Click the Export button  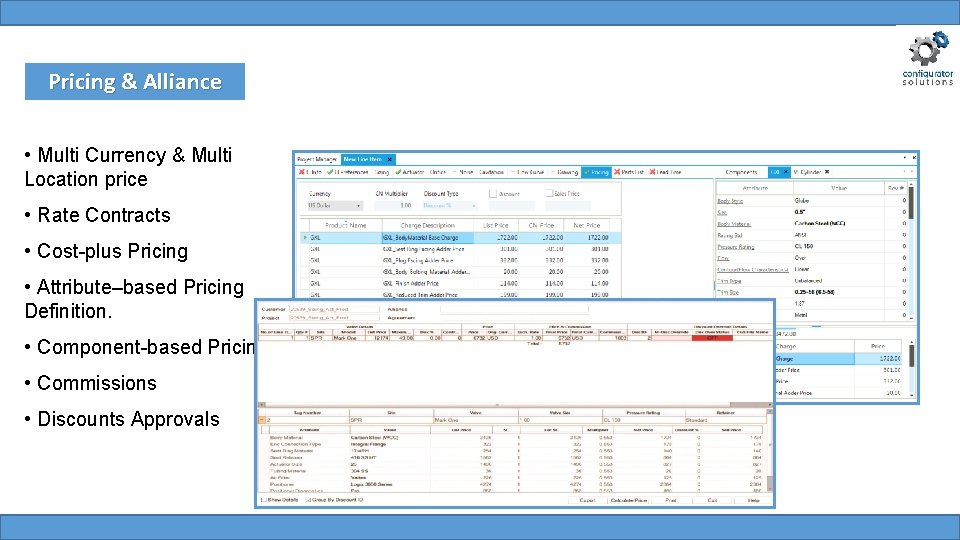pyautogui.click(x=587, y=500)
